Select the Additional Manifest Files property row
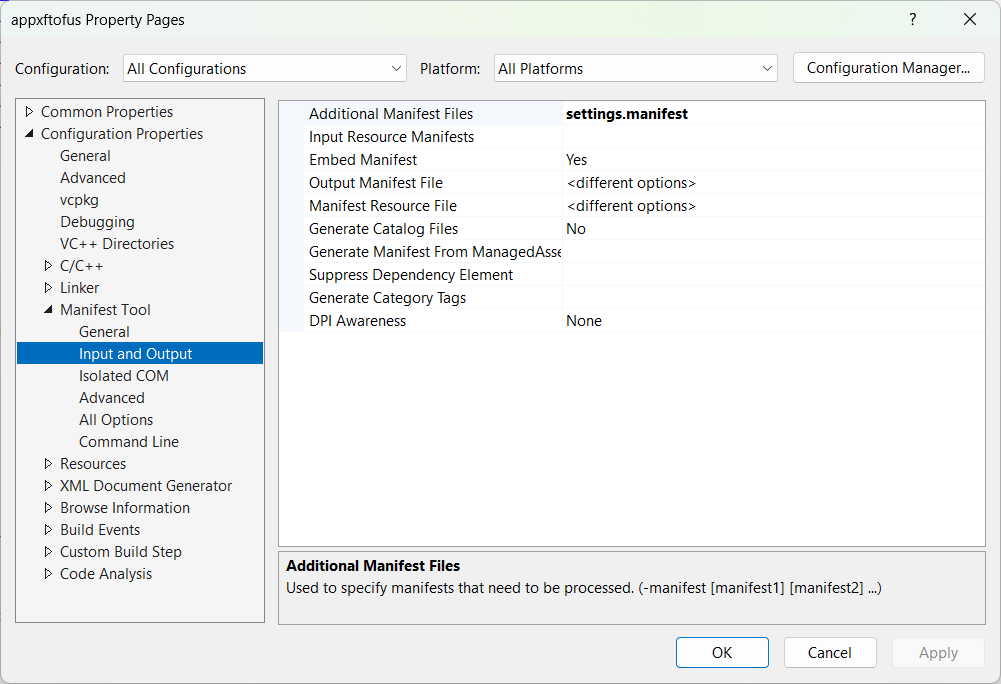1001x684 pixels. pyautogui.click(x=632, y=114)
